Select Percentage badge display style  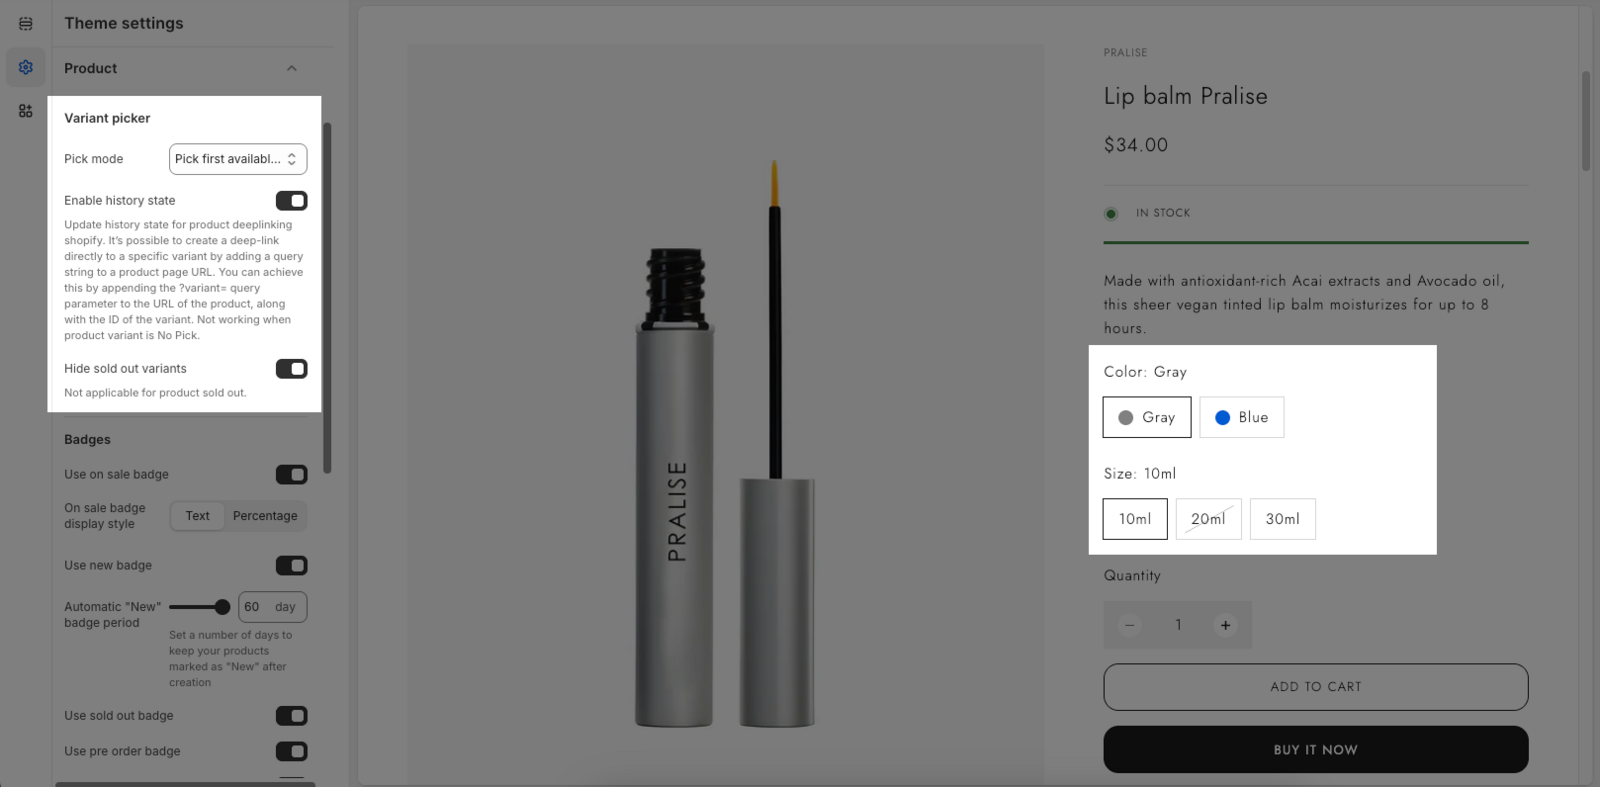point(265,516)
